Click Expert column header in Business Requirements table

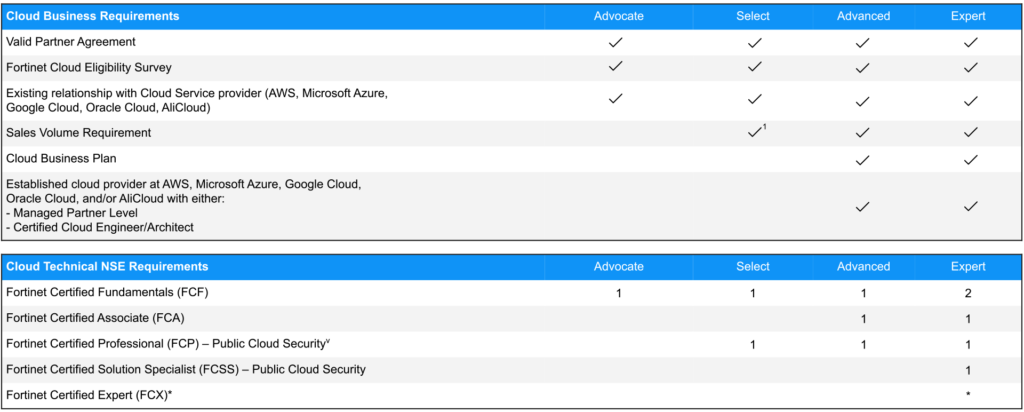coord(968,16)
